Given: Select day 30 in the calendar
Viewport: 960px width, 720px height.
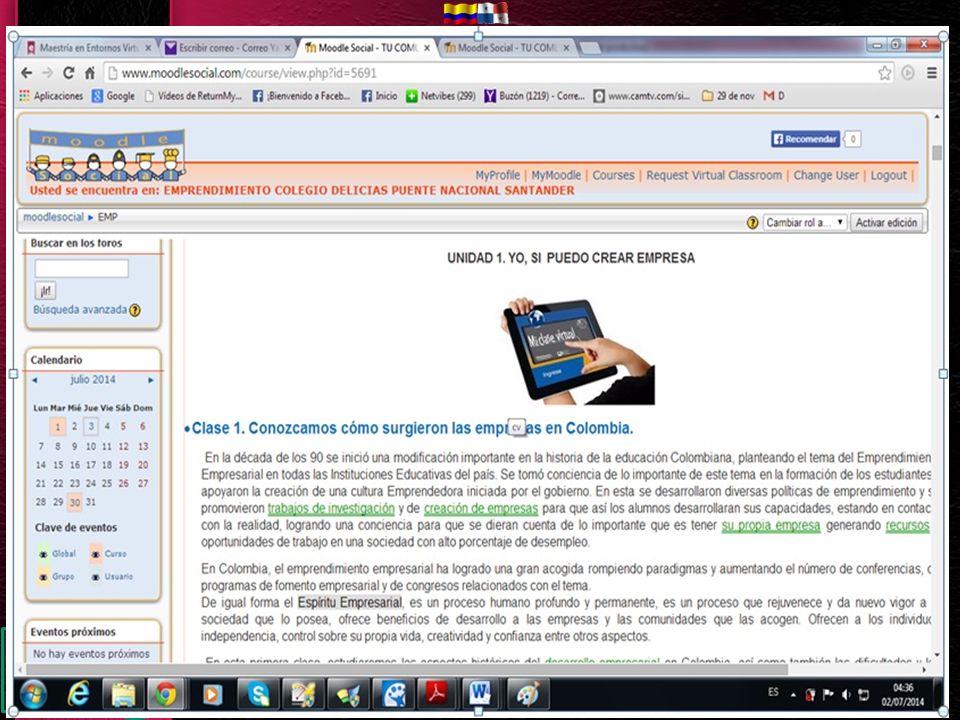Looking at the screenshot, I should click(x=74, y=502).
